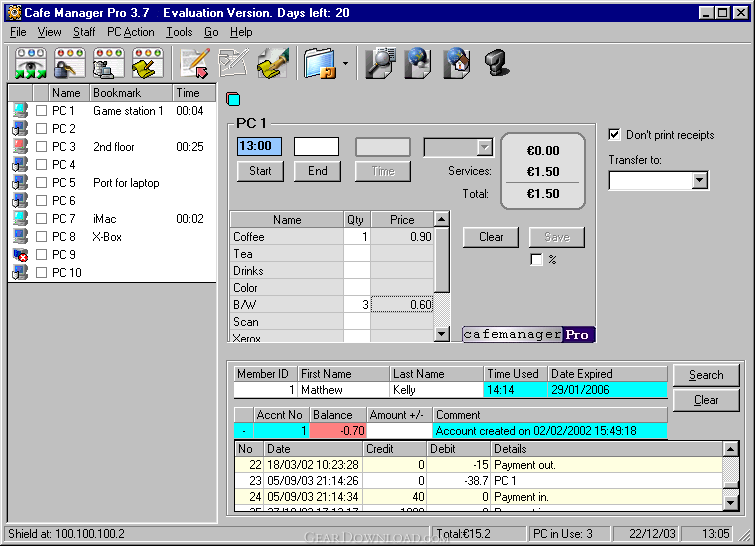Select transaction 23 PC 1 row
Image resolution: width=755 pixels, height=546 pixels.
[x=479, y=481]
